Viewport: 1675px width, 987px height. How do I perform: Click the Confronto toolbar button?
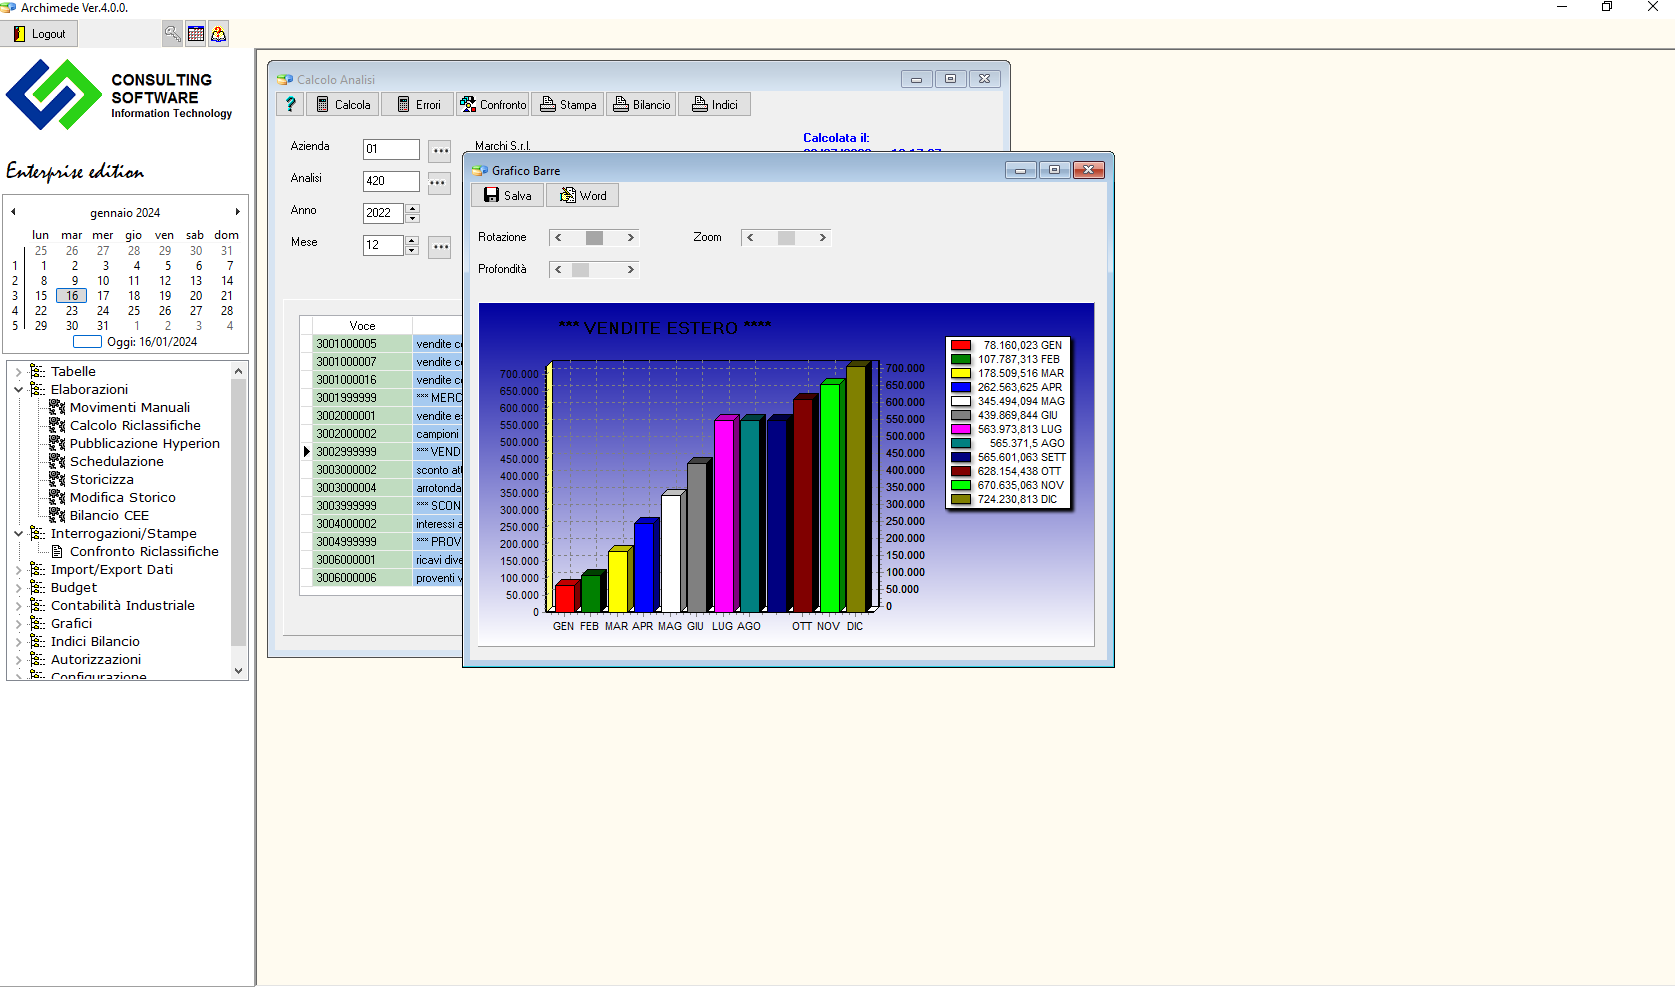coord(493,104)
